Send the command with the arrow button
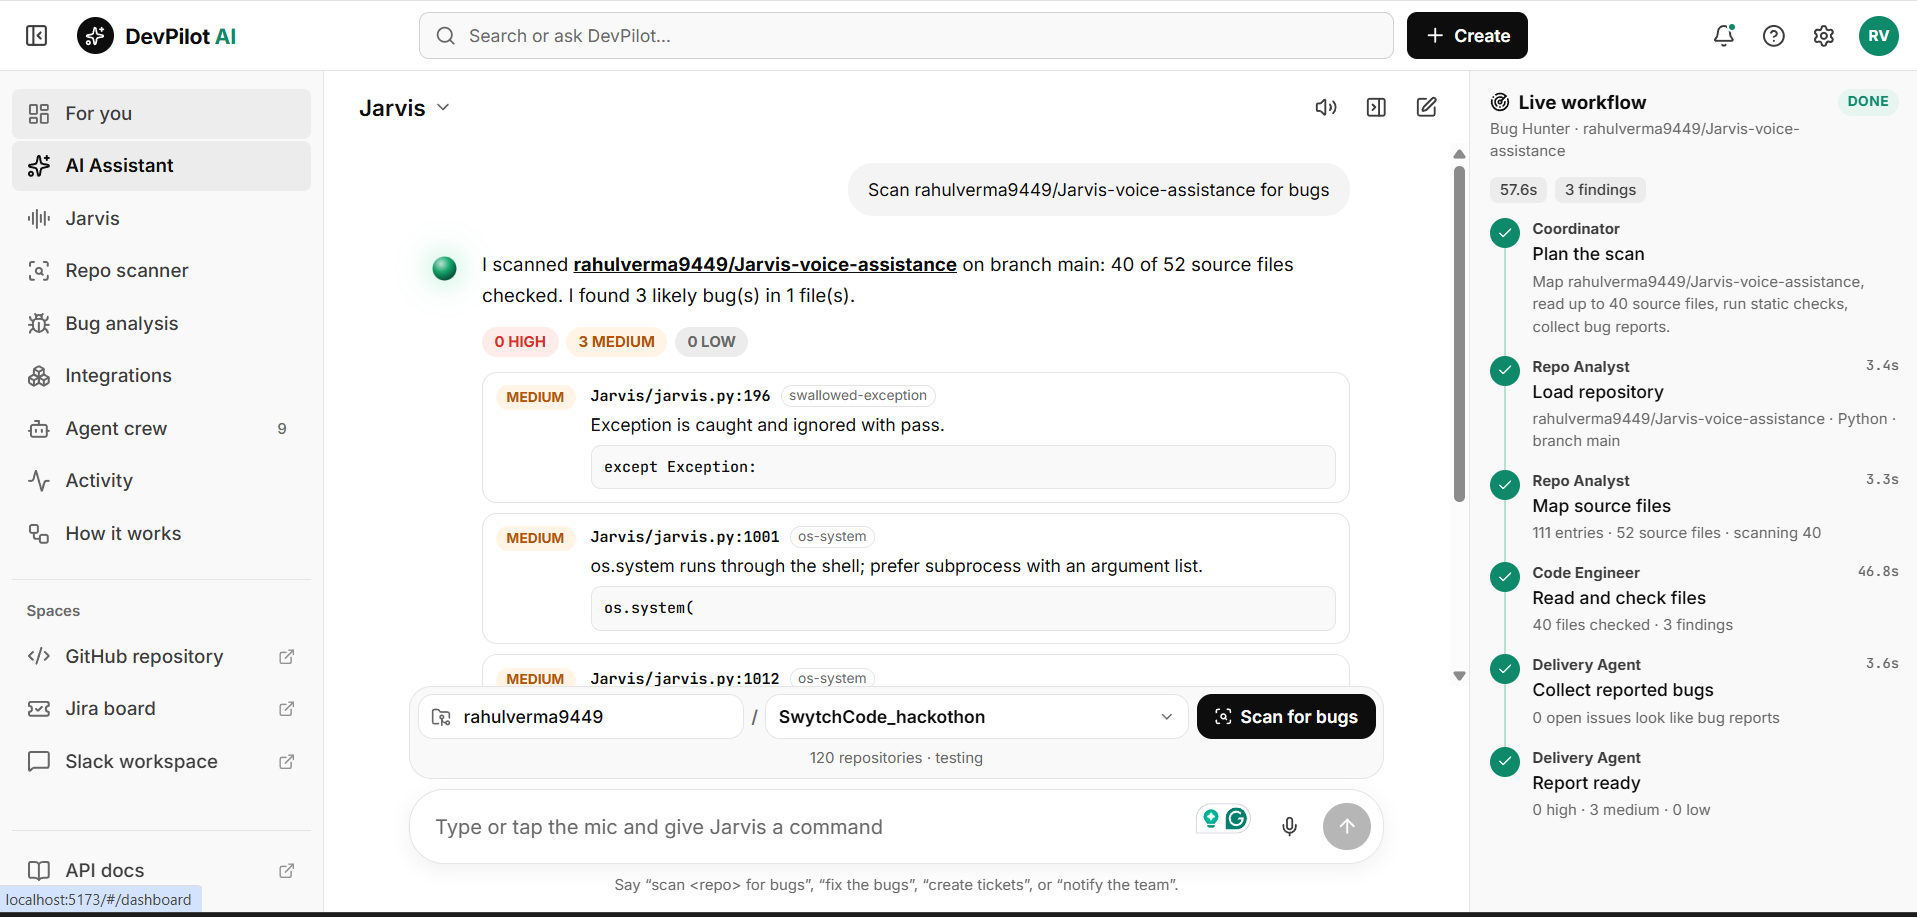Image resolution: width=1917 pixels, height=917 pixels. [x=1347, y=827]
